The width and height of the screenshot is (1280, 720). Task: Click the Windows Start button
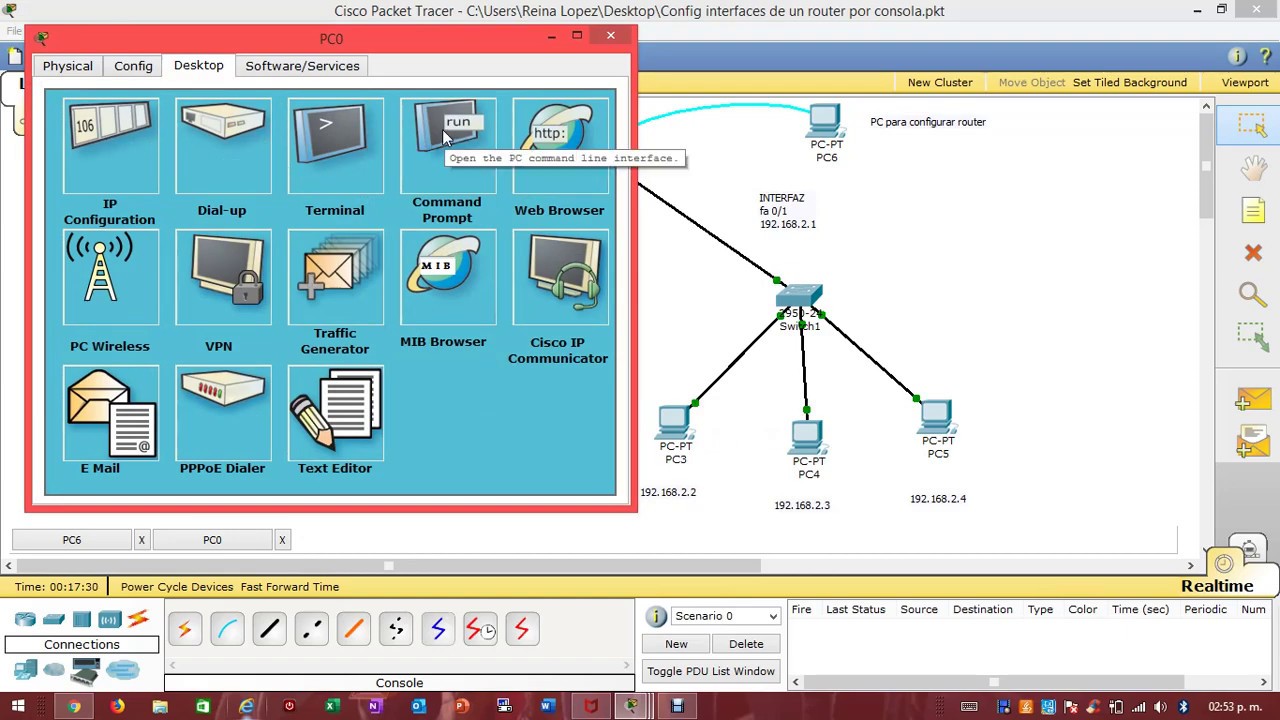(18, 707)
